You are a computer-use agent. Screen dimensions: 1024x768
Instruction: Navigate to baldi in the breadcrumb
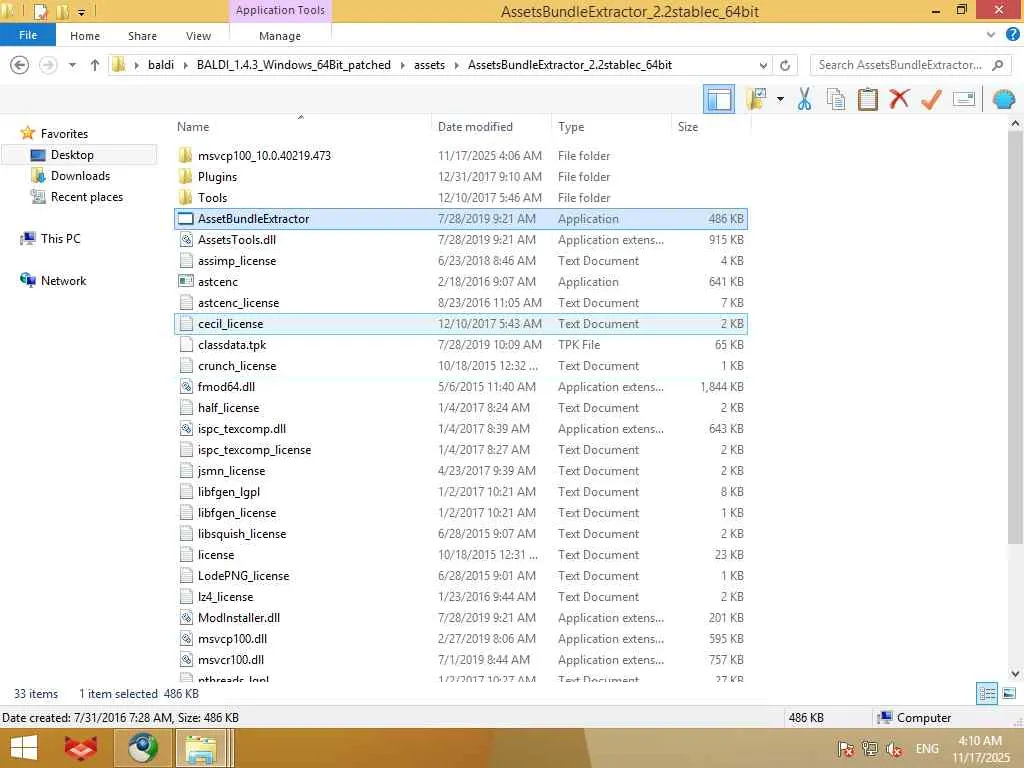point(161,65)
